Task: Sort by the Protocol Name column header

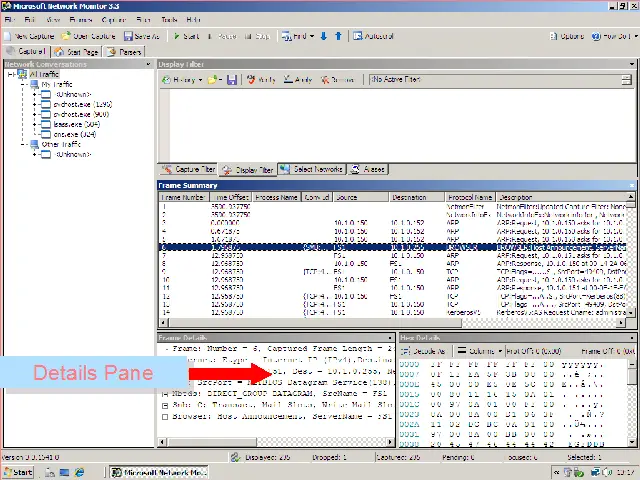Action: click(x=470, y=197)
